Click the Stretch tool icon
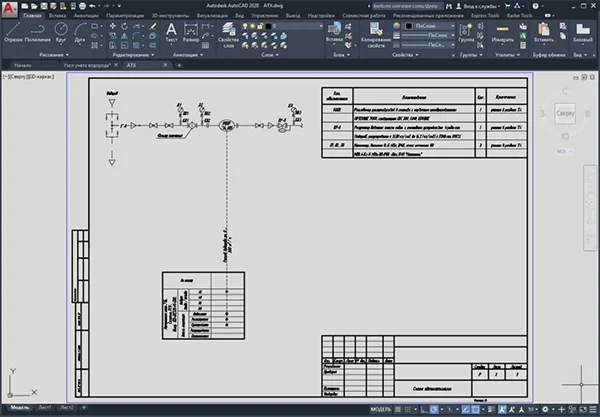 (113, 46)
